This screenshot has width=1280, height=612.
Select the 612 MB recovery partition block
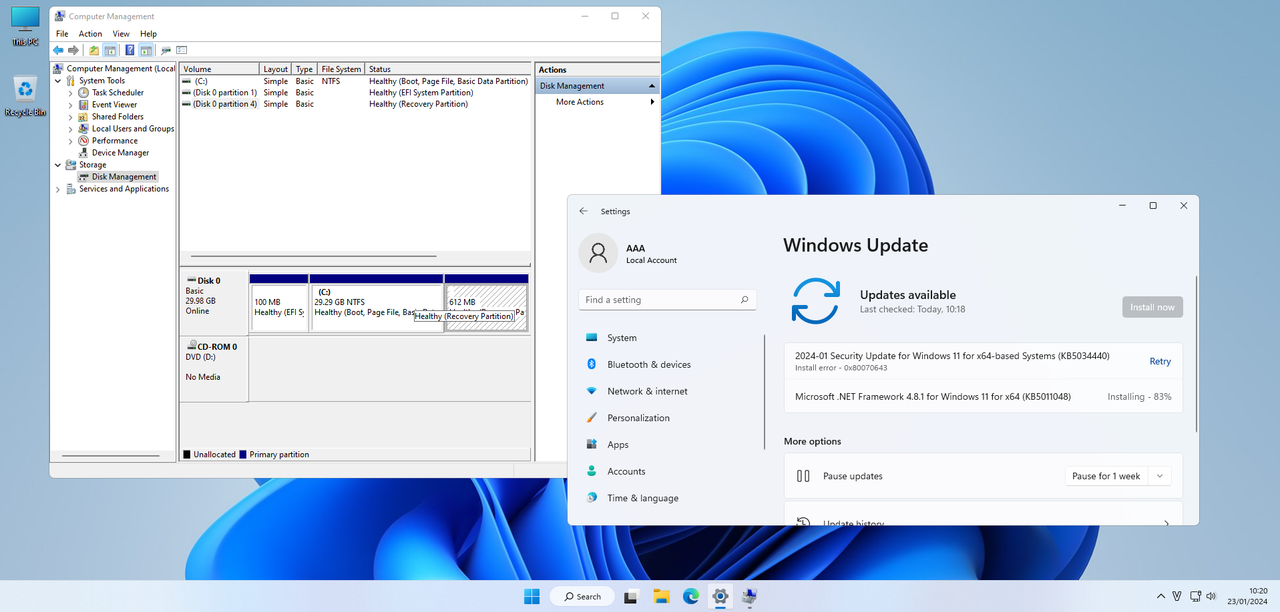point(486,303)
